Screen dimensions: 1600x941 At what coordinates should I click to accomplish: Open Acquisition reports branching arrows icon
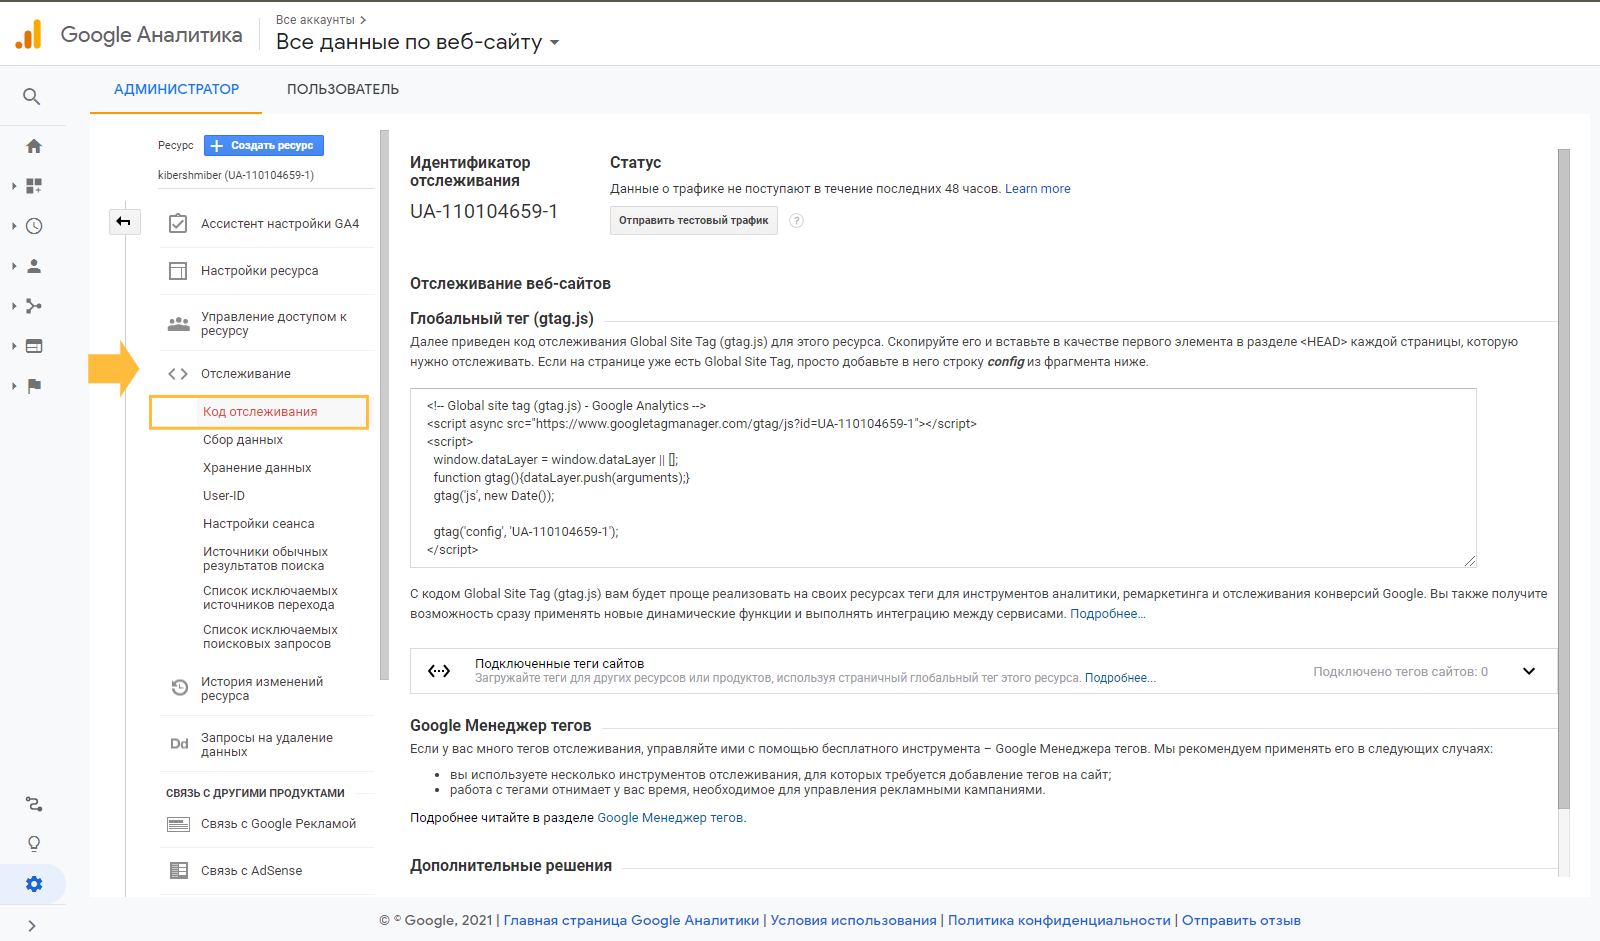(34, 306)
